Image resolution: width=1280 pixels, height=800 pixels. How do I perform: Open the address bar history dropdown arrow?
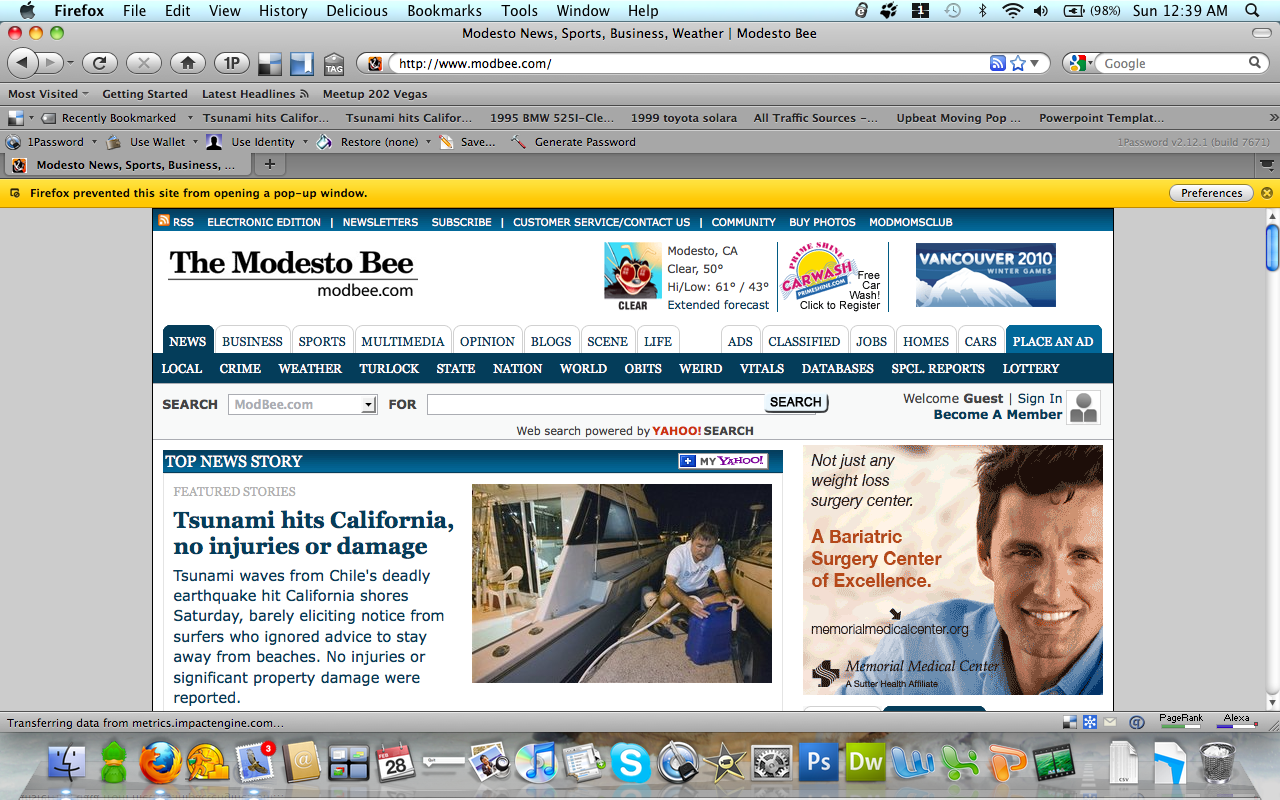[1035, 63]
